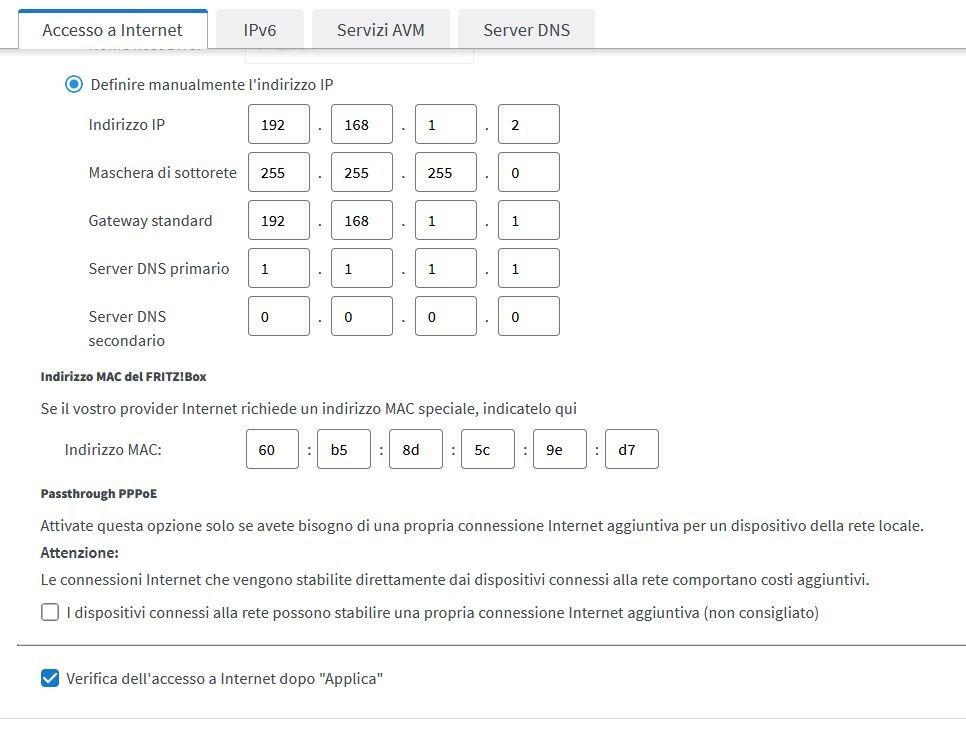Click the first Server DNS primario field

coord(279,269)
